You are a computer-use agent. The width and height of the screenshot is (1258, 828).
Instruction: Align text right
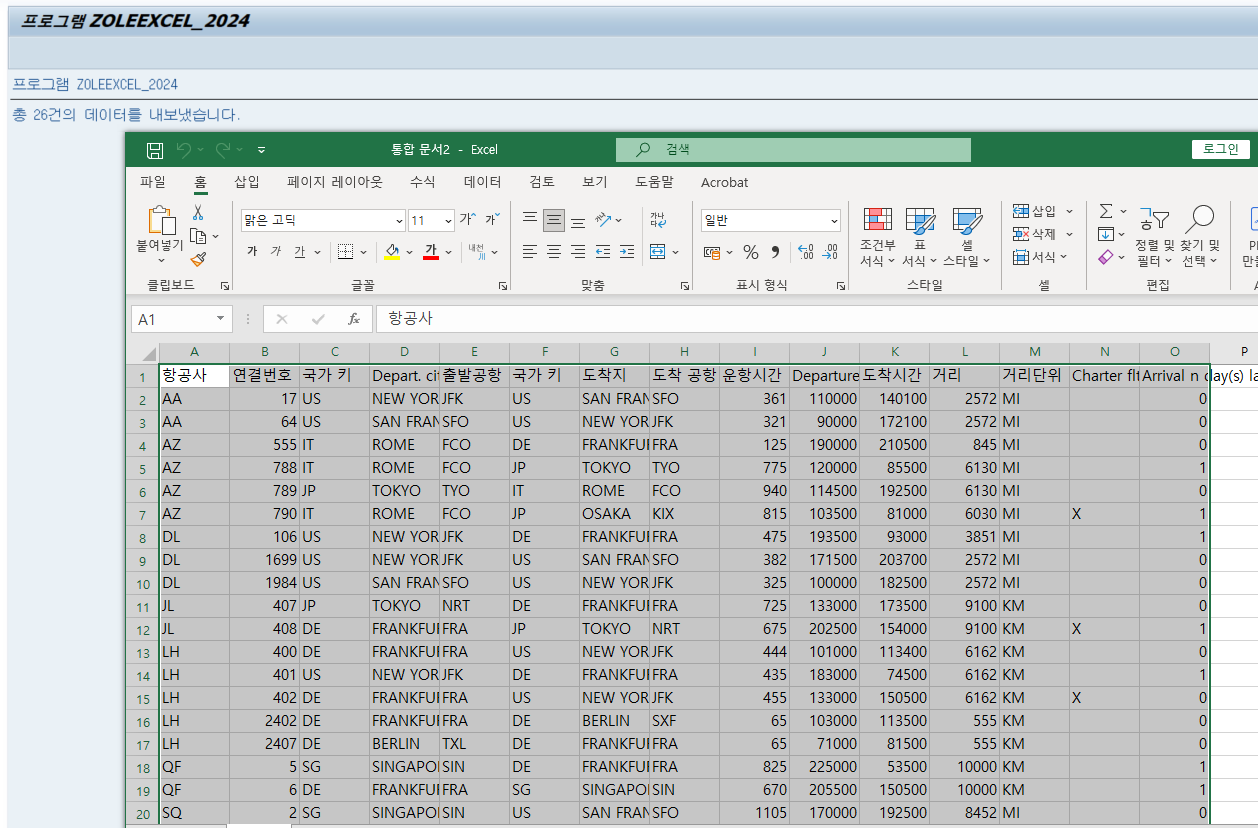[578, 252]
